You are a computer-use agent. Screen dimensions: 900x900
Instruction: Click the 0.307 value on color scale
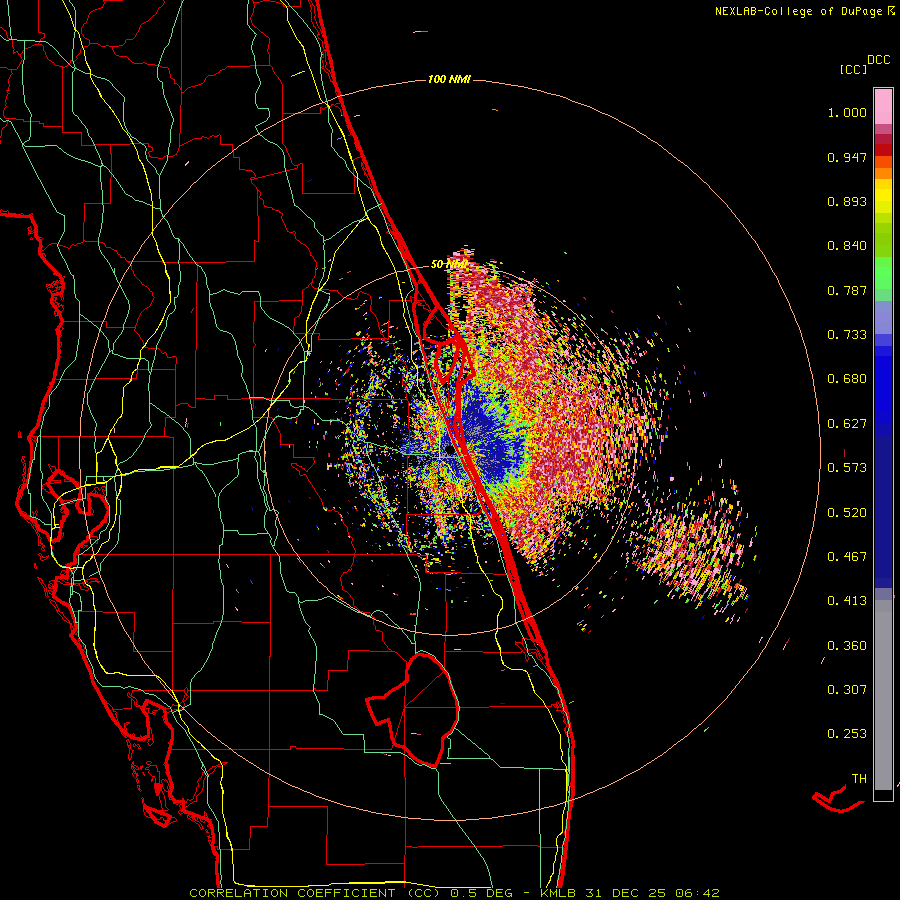tap(847, 690)
